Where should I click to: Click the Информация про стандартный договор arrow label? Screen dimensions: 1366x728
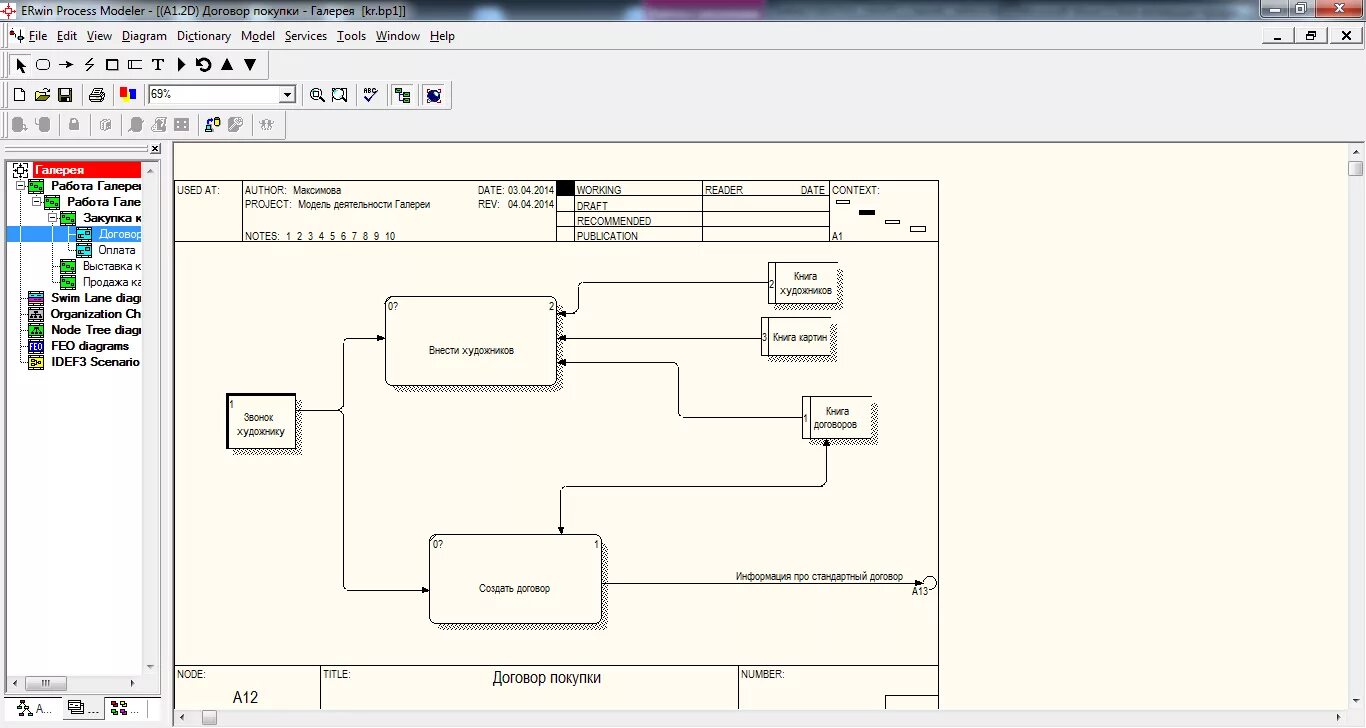[x=819, y=576]
